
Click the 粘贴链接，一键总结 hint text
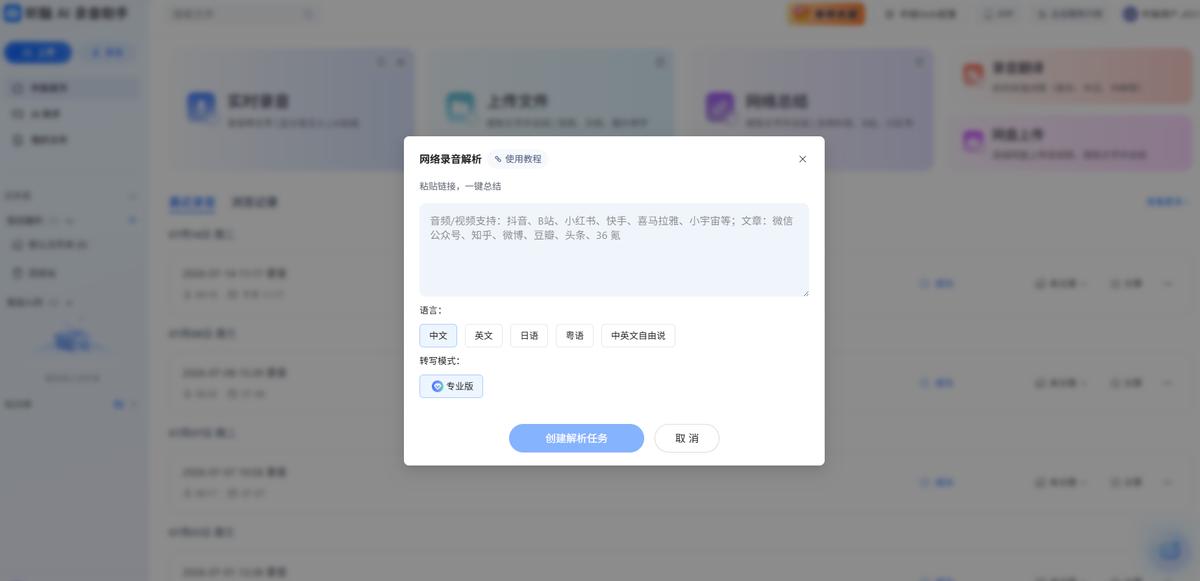pyautogui.click(x=460, y=186)
